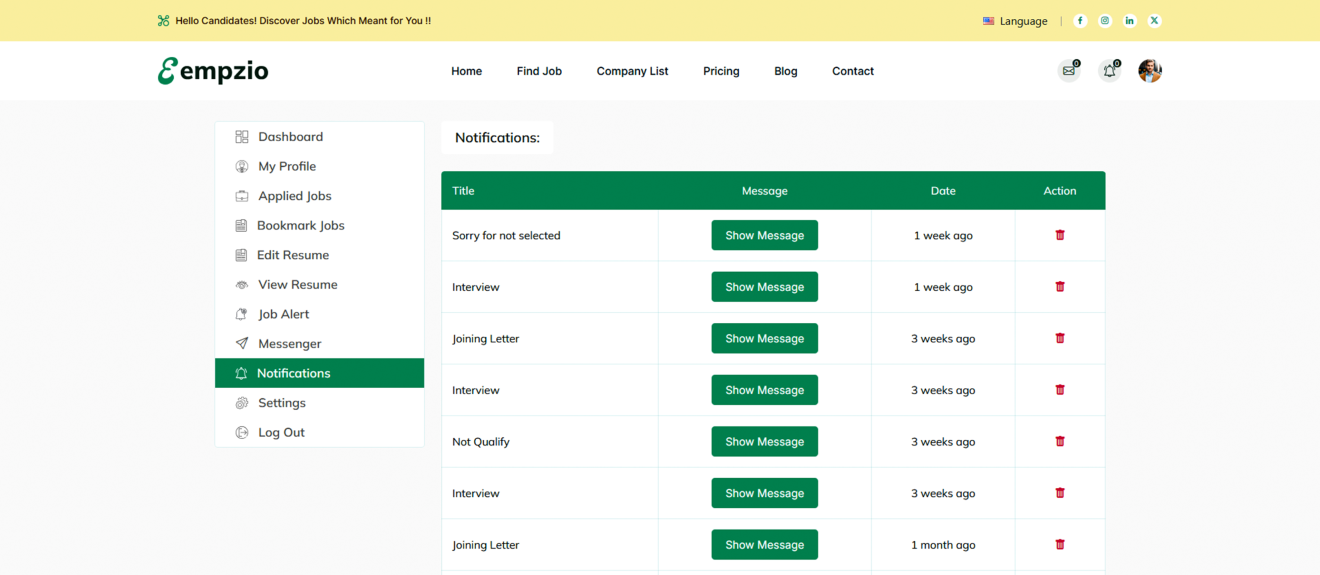Open the Instagram social icon
This screenshot has height=575, width=1320.
pyautogui.click(x=1105, y=20)
